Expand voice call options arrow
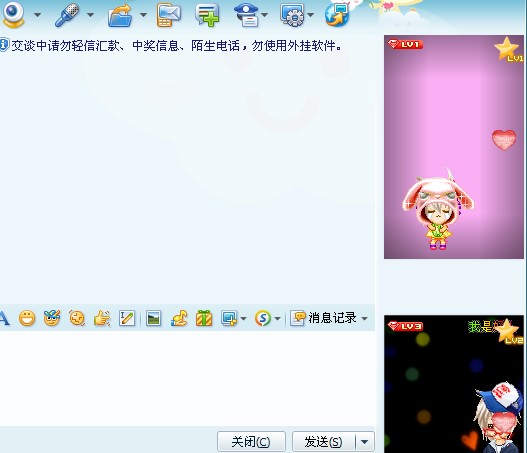The width and height of the screenshot is (527, 453). (90, 15)
